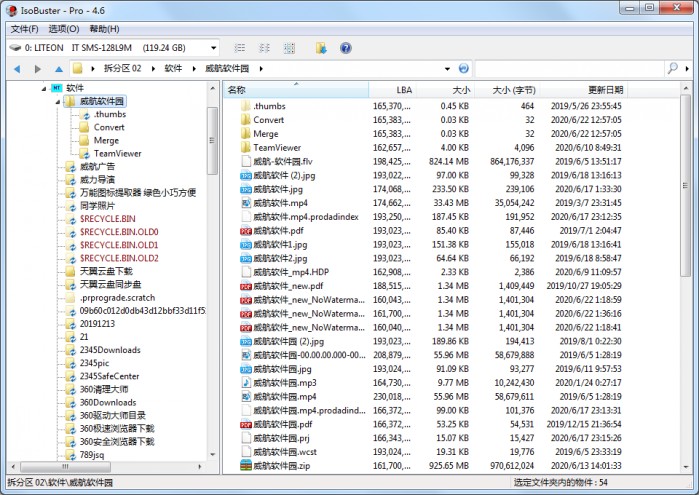Click the list view toolbar icon
This screenshot has height=495, width=699.
[x=240, y=48]
